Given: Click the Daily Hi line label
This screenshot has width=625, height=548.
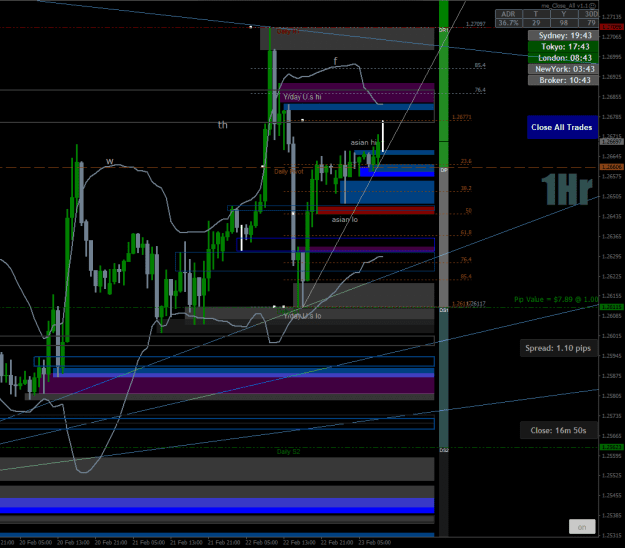Looking at the screenshot, I should (x=287, y=31).
